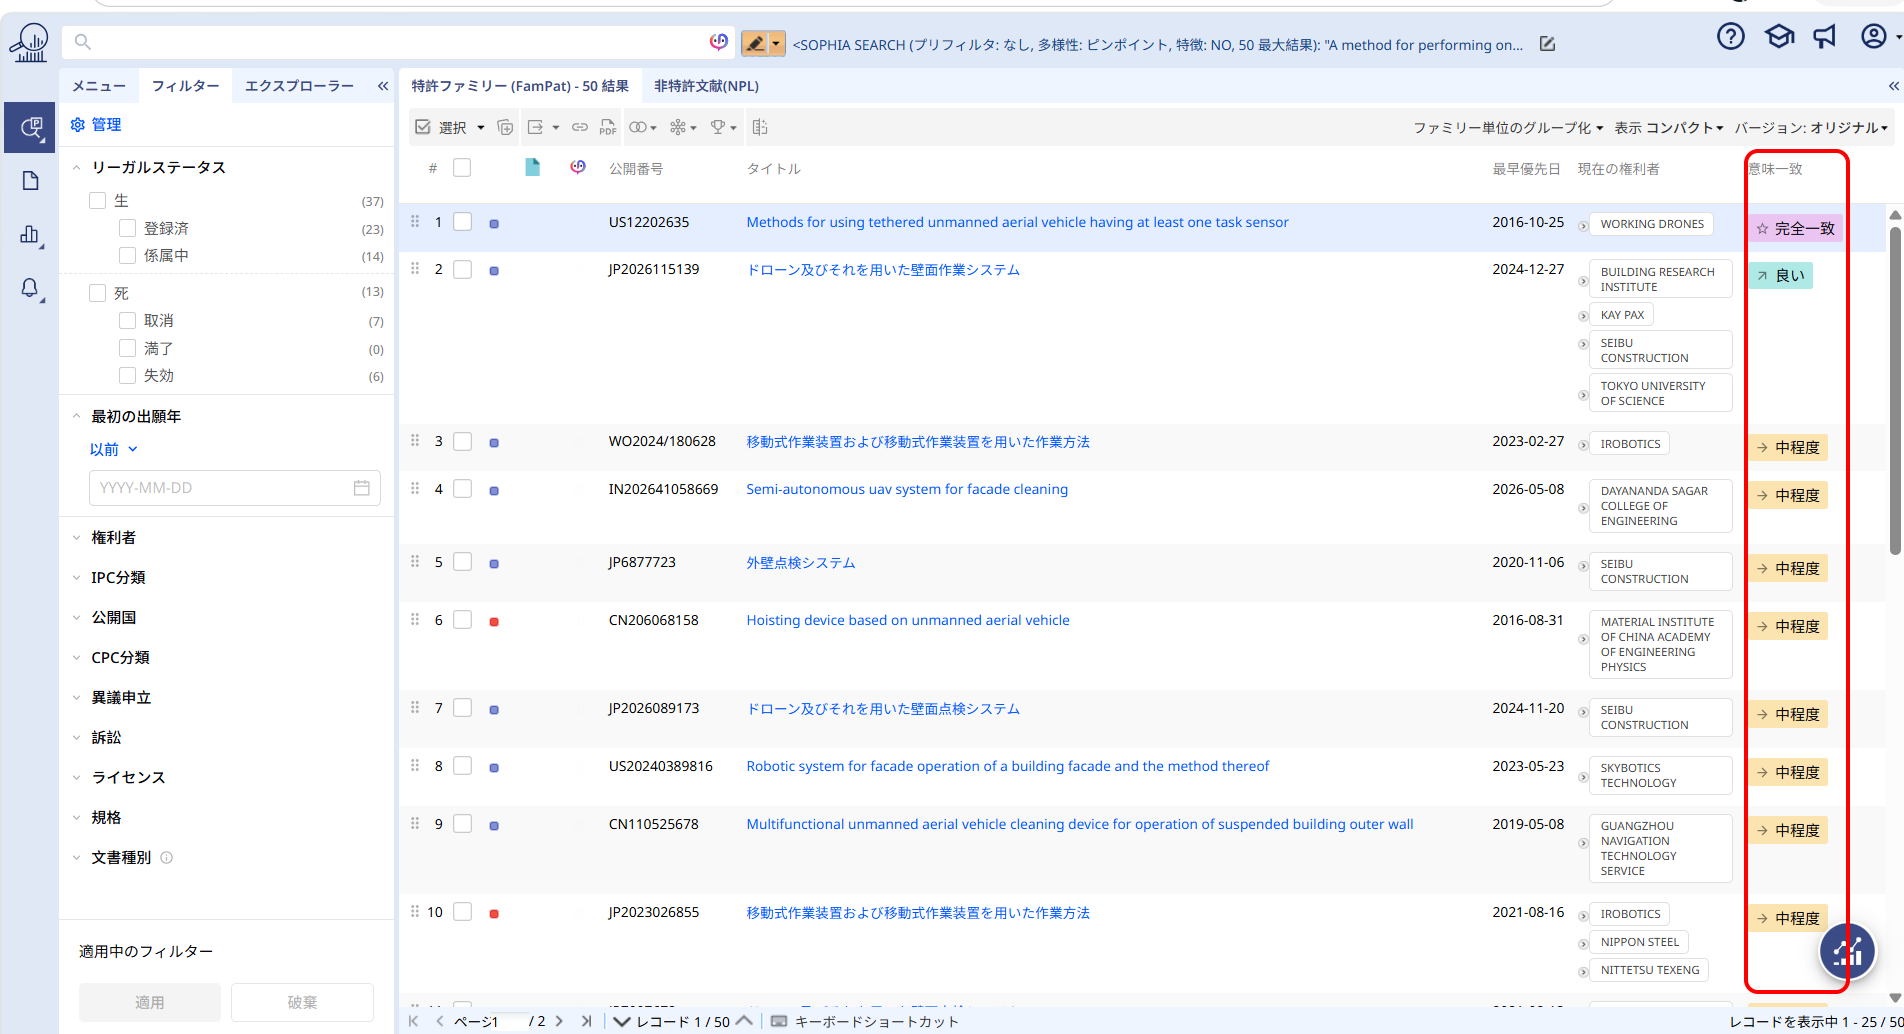This screenshot has width=1904, height=1034.
Task: Open the Methods for using tethered unmanned aerial vehicle title
Action: pyautogui.click(x=1017, y=222)
